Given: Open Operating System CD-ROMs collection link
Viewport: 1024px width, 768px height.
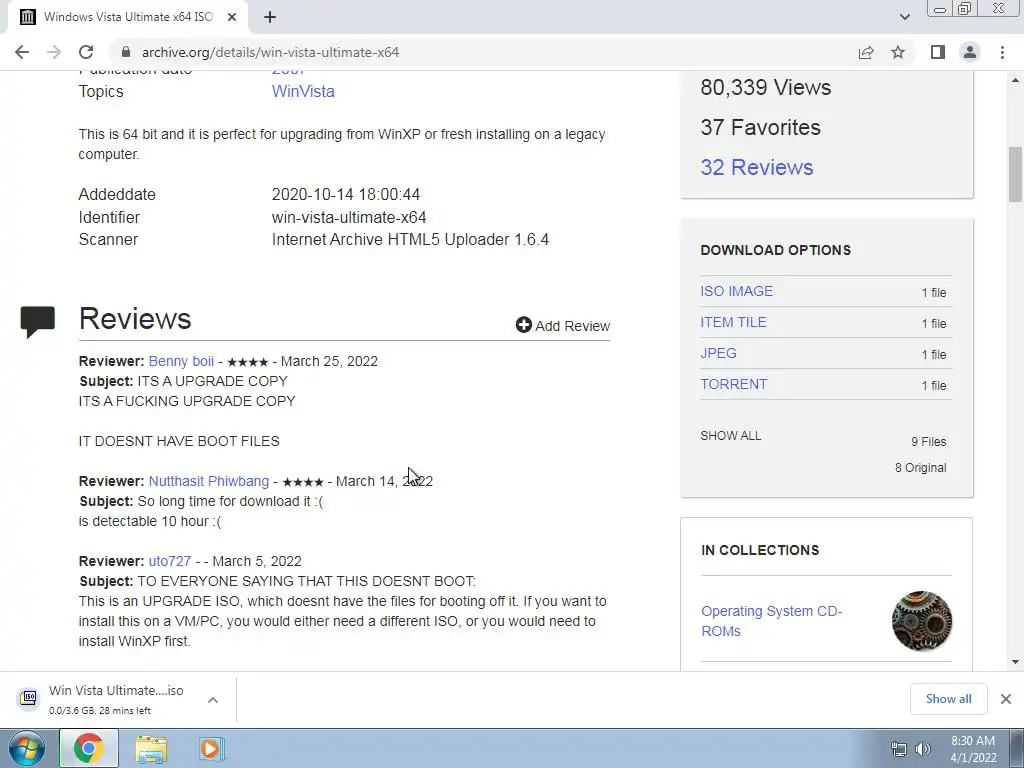Looking at the screenshot, I should (771, 621).
